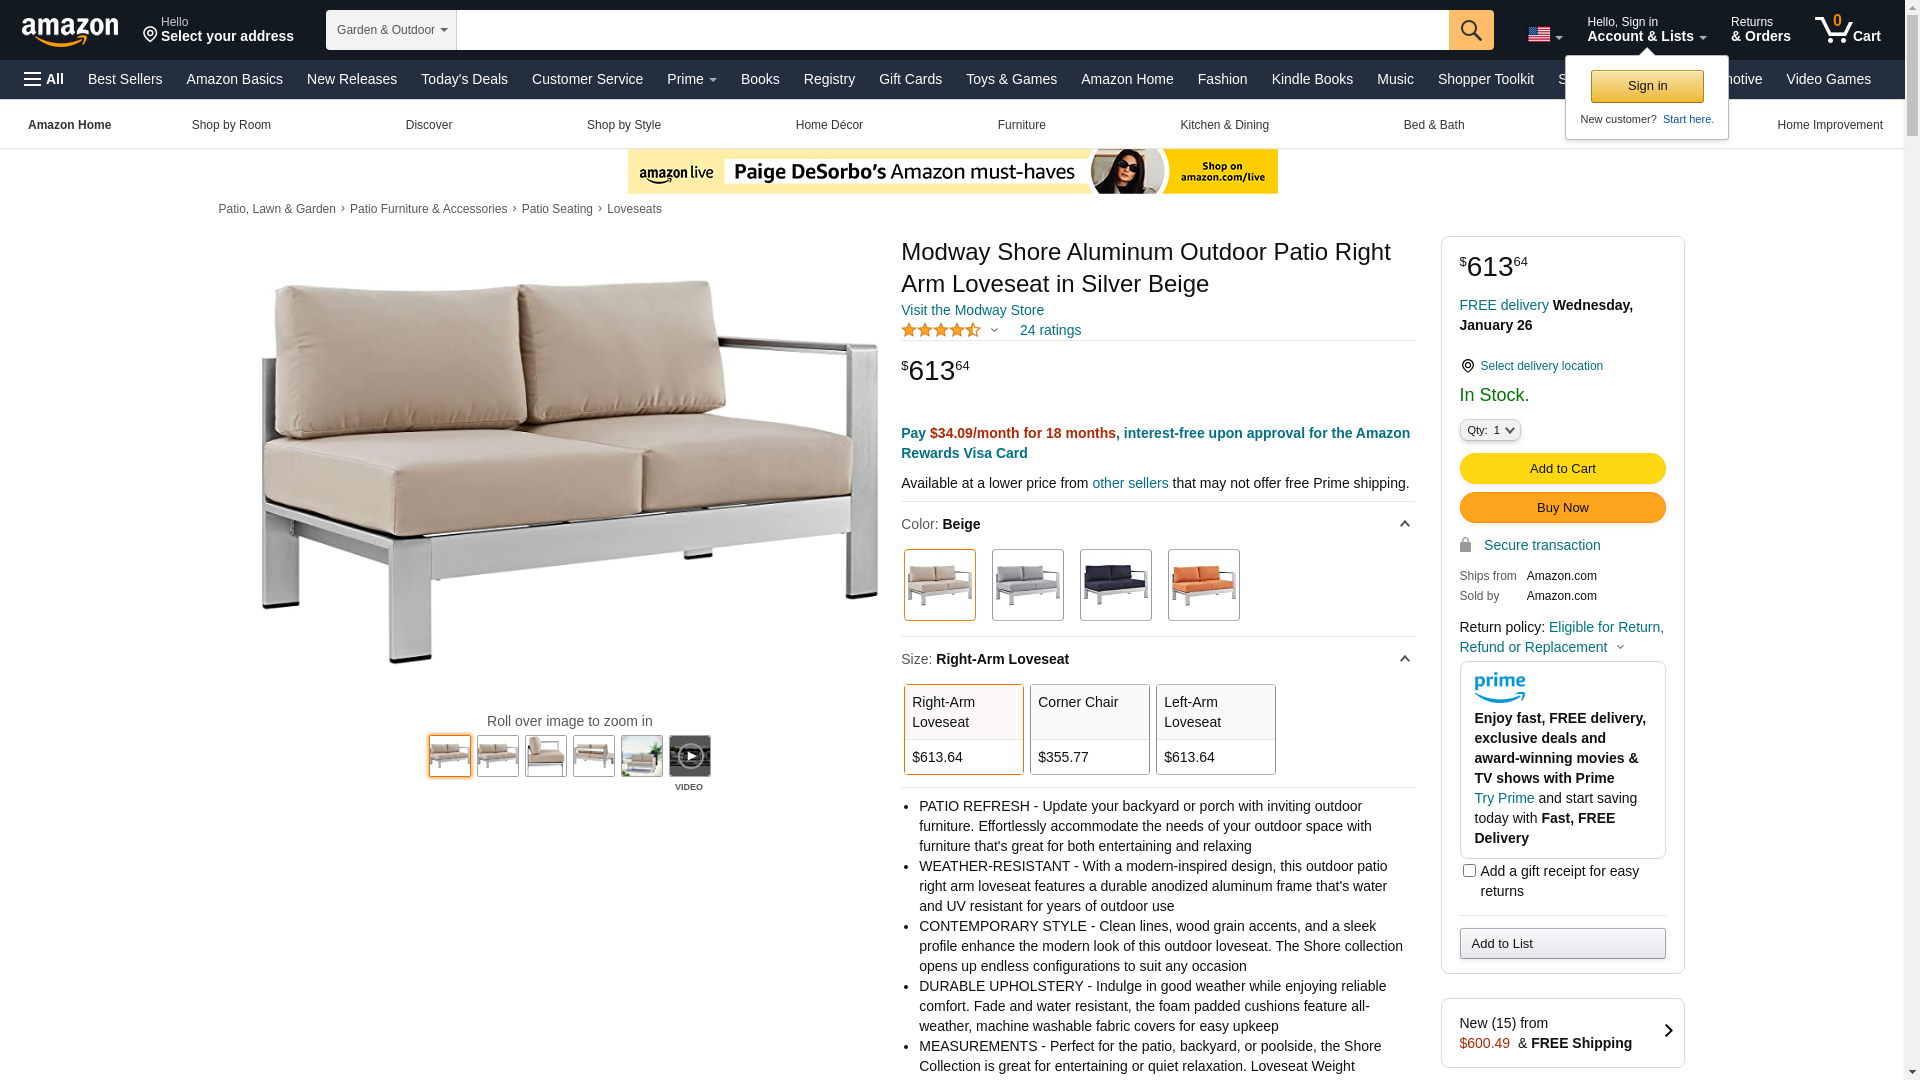Click the US flag language selector
This screenshot has height=1080, width=1920.
tap(1545, 35)
